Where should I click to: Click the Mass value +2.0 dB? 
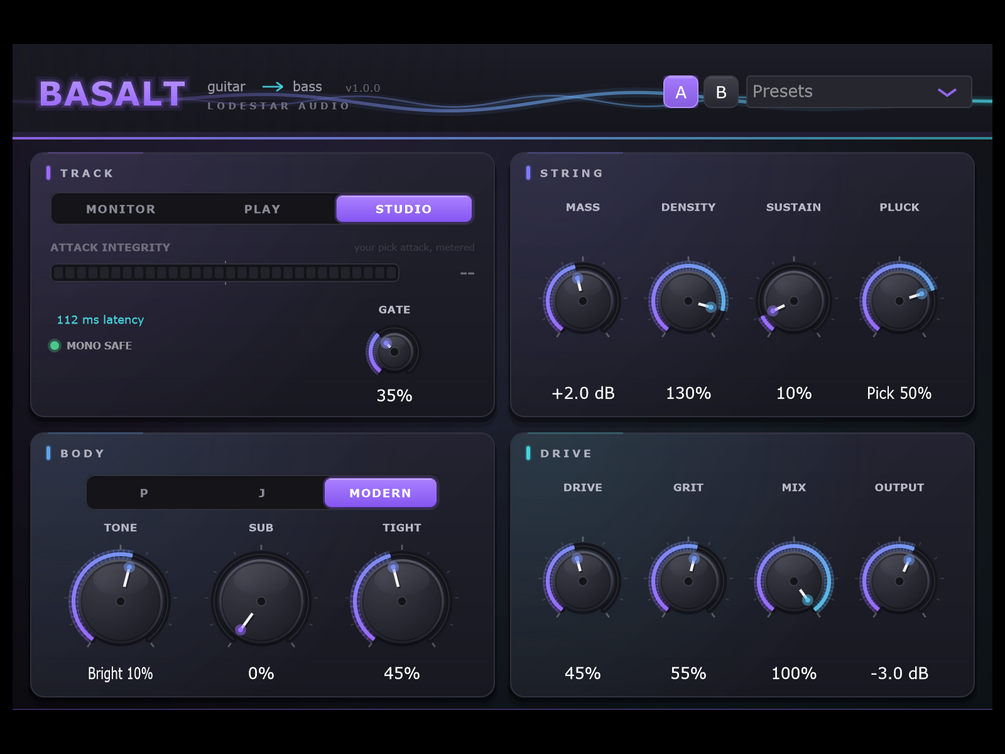[x=583, y=393]
